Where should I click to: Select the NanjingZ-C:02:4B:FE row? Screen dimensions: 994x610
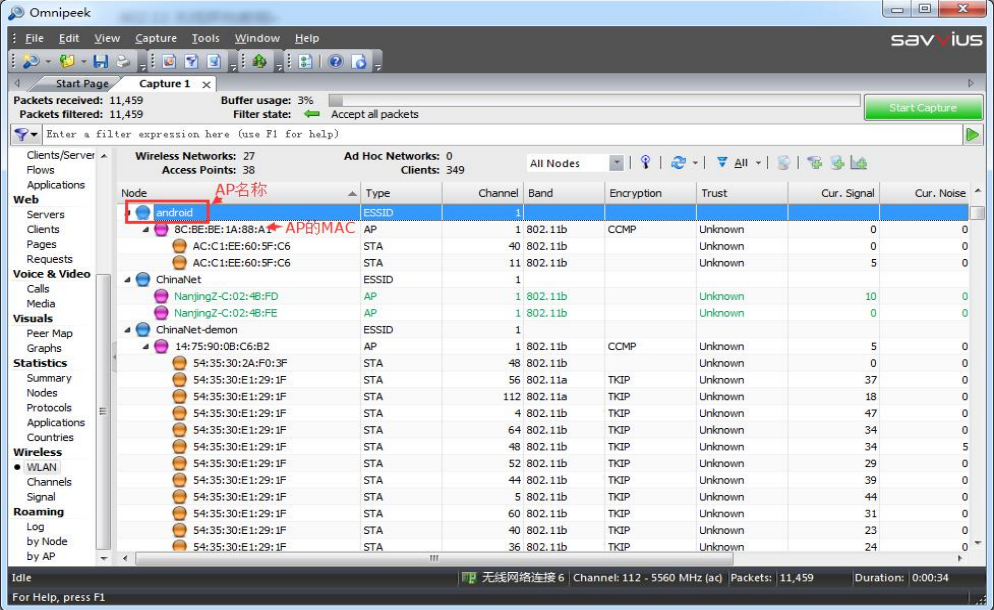pyautogui.click(x=543, y=313)
